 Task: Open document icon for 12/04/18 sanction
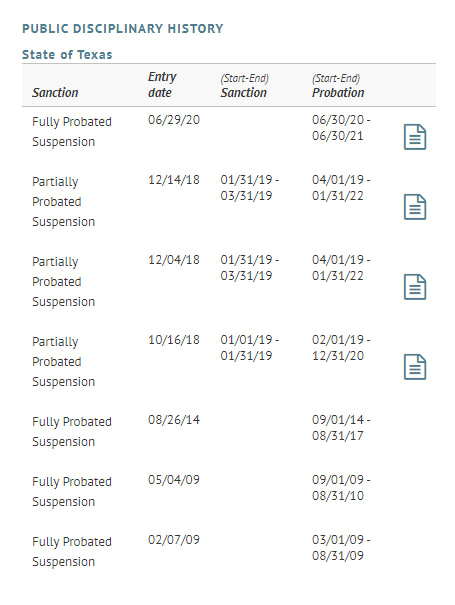pyautogui.click(x=415, y=287)
